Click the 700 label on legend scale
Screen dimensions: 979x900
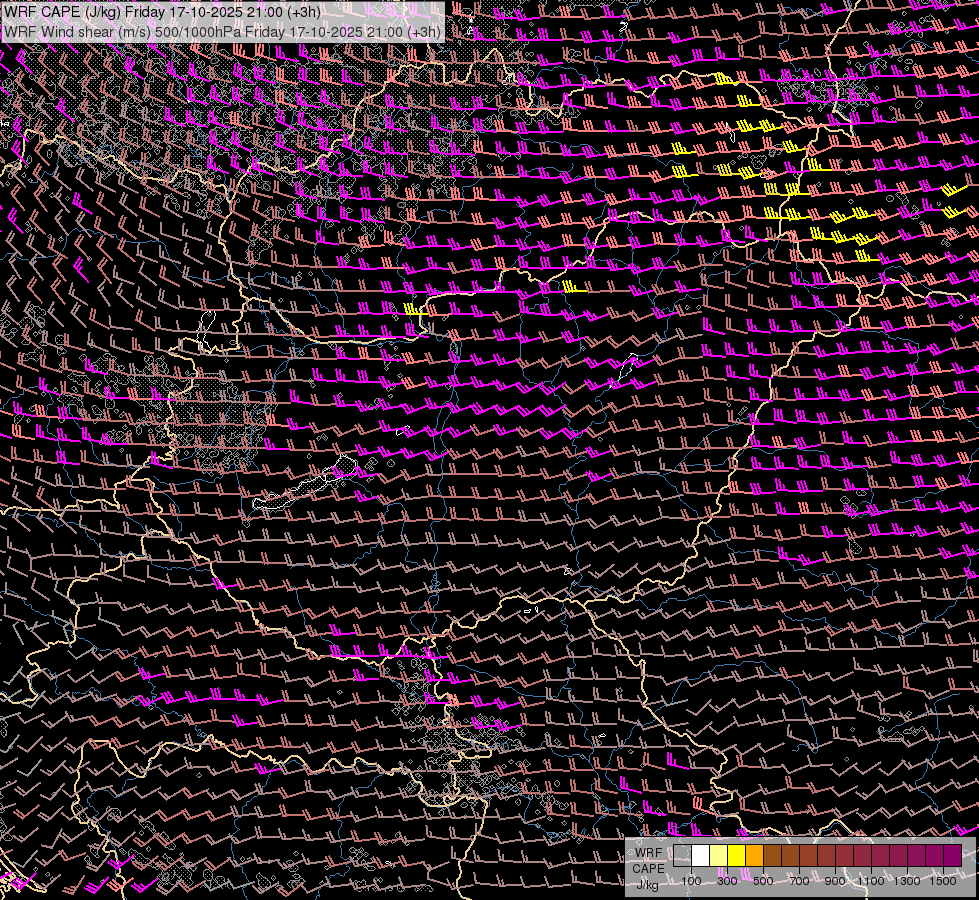(799, 881)
